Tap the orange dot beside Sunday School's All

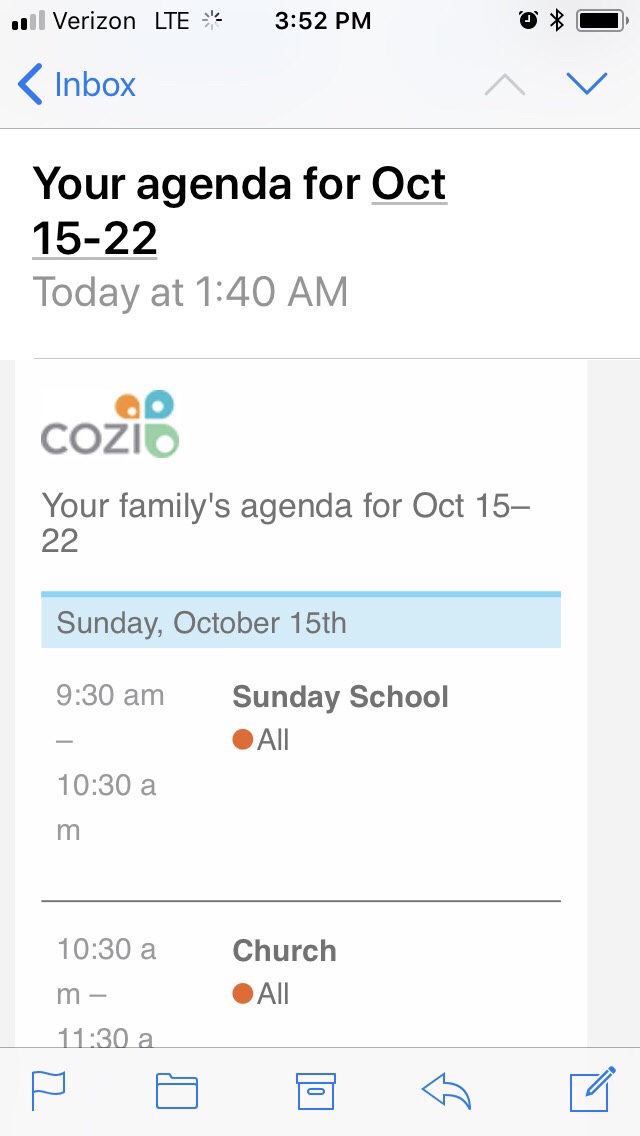tap(242, 740)
